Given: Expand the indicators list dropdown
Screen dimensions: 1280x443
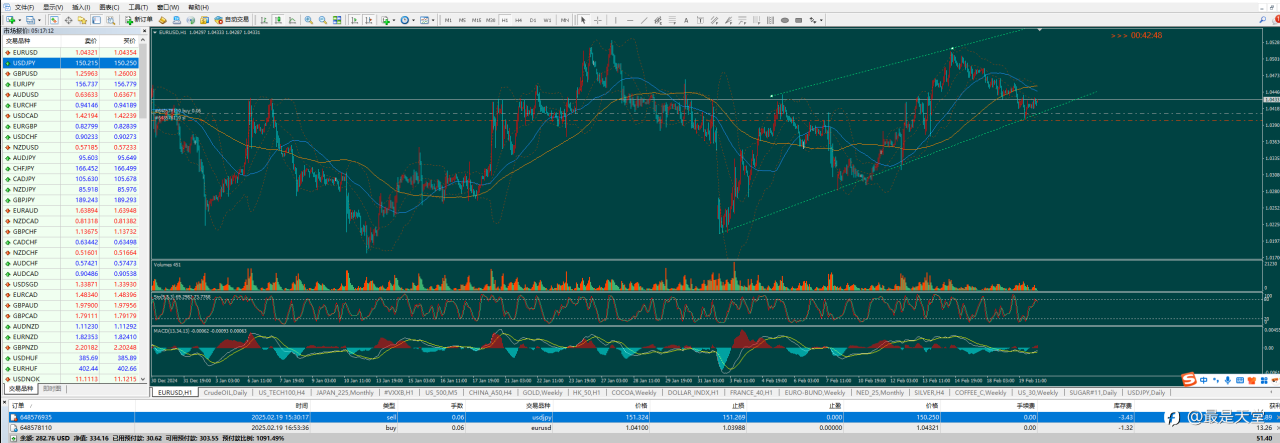Looking at the screenshot, I should pos(394,20).
